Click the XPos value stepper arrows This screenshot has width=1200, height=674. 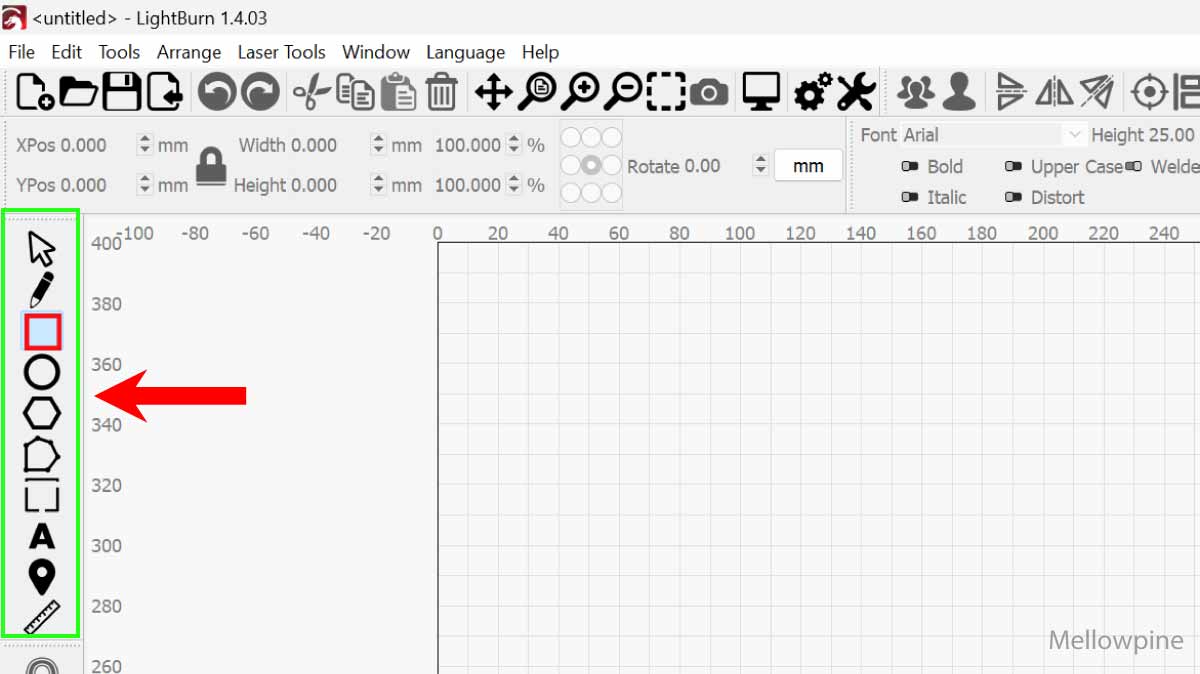(145, 145)
